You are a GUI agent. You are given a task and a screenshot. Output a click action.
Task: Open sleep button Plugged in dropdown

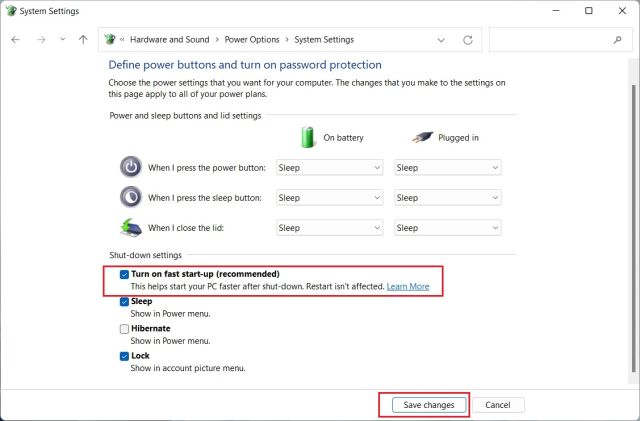[x=447, y=198]
